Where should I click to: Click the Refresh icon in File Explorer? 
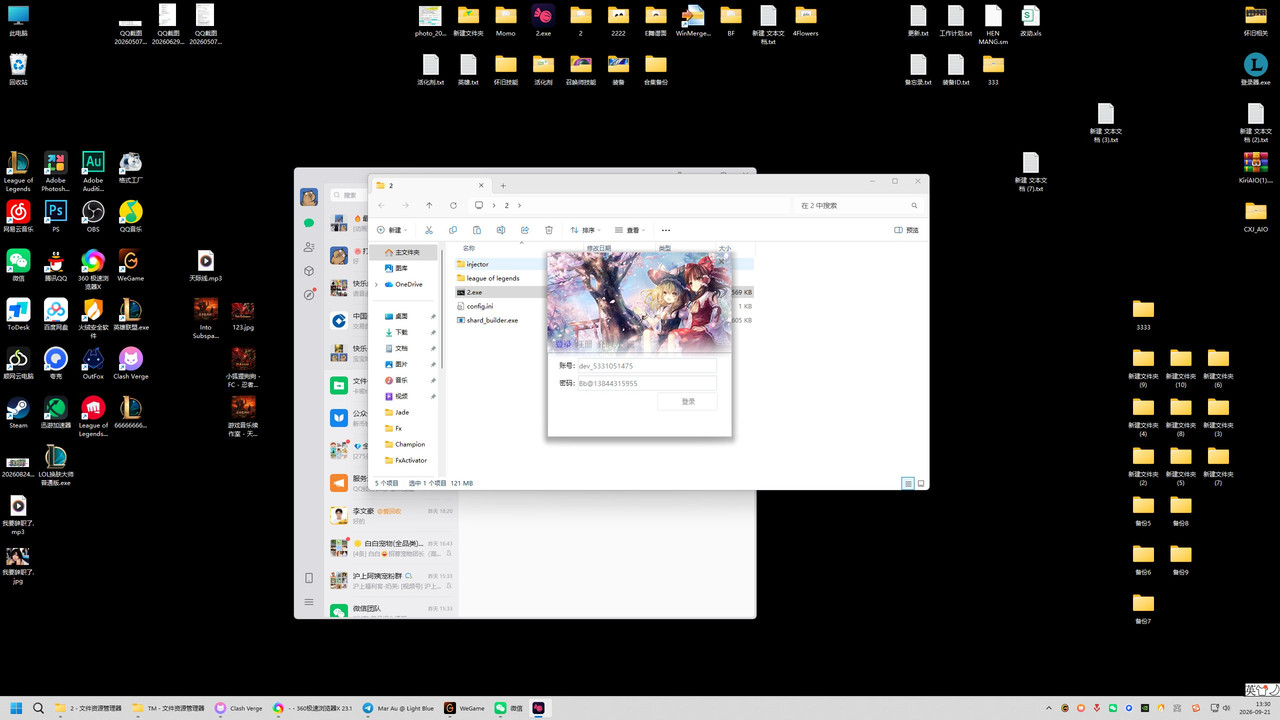453,205
